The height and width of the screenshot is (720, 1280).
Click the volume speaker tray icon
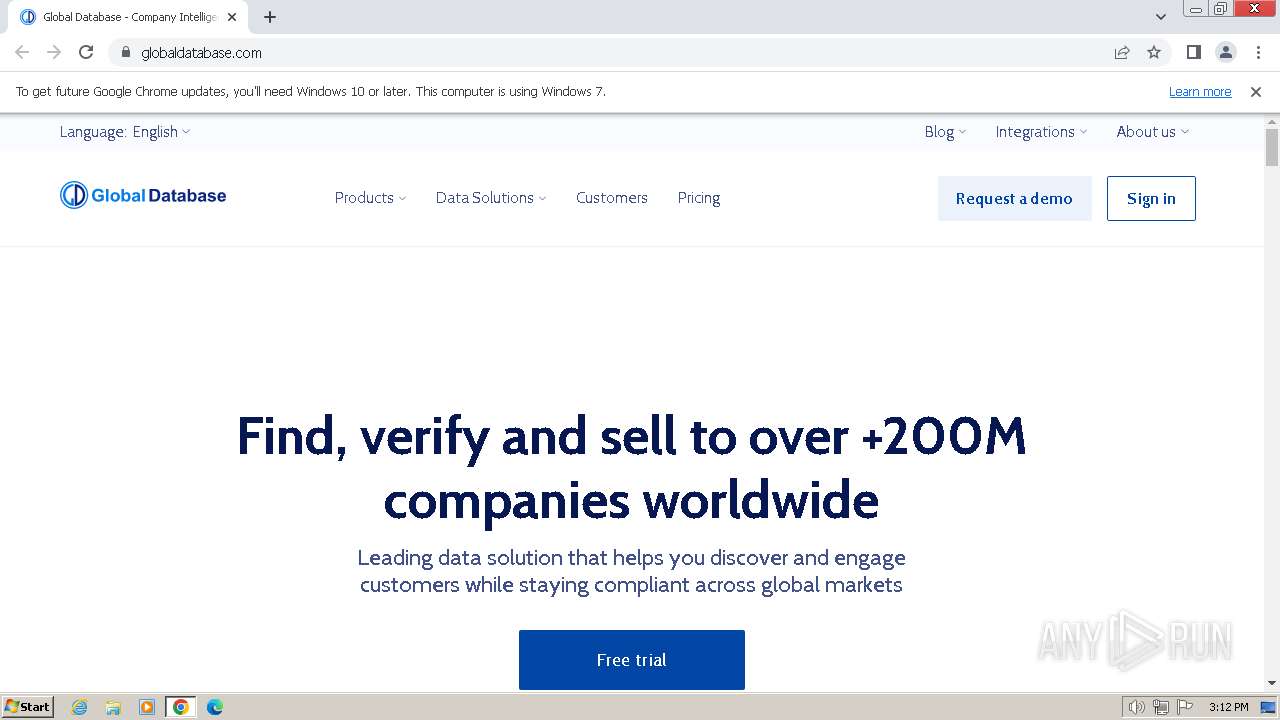point(1136,707)
